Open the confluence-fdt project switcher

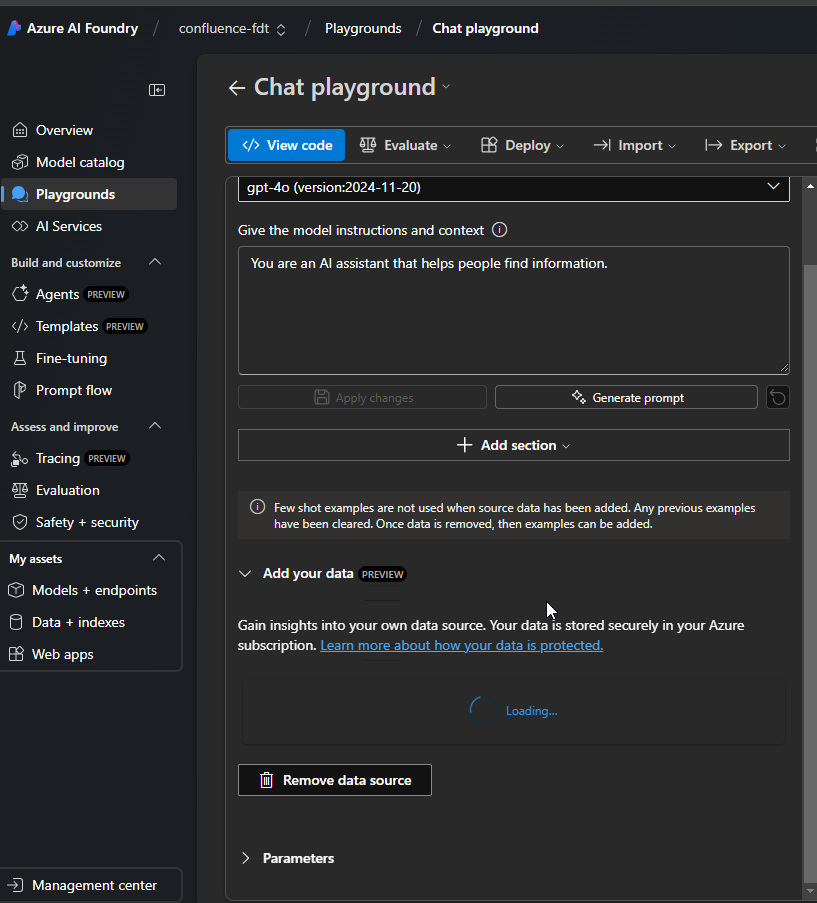pyautogui.click(x=232, y=29)
